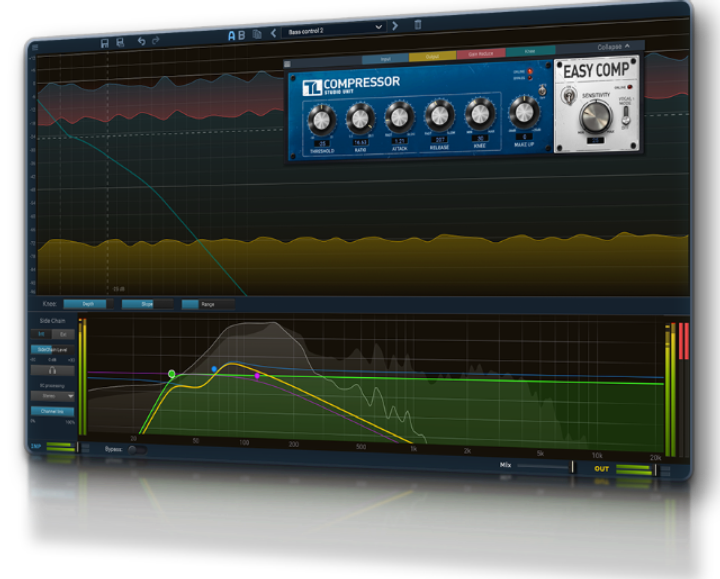Click the Knee Range slider
Screen dimensions: 720x579
click(208, 304)
